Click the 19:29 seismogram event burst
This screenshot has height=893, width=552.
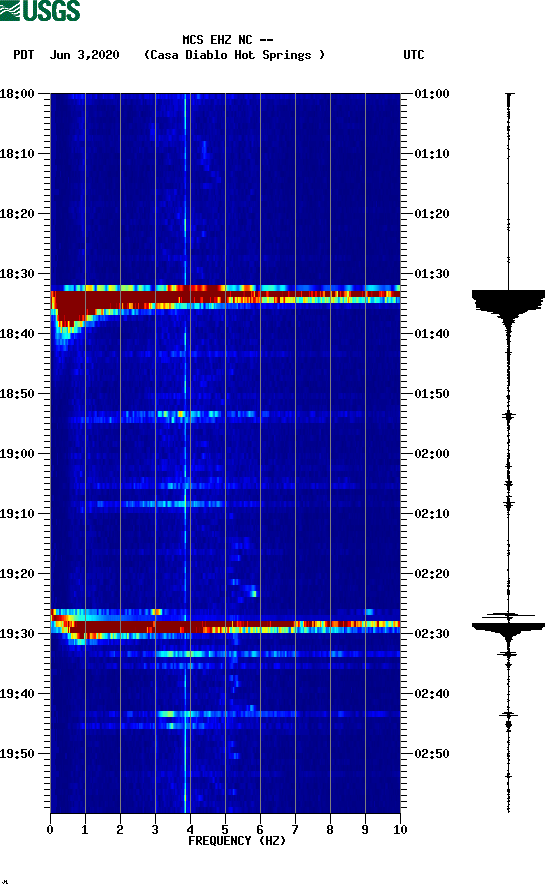click(x=508, y=629)
